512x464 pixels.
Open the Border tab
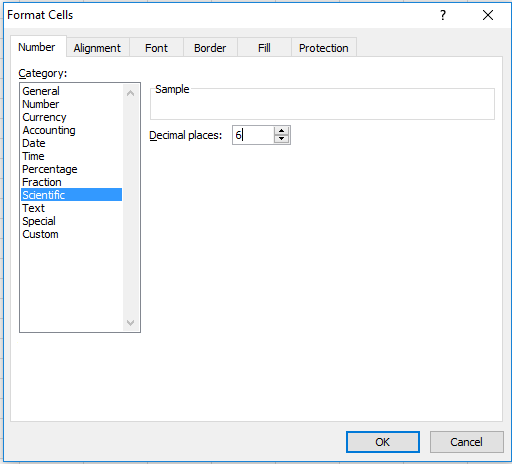click(210, 48)
